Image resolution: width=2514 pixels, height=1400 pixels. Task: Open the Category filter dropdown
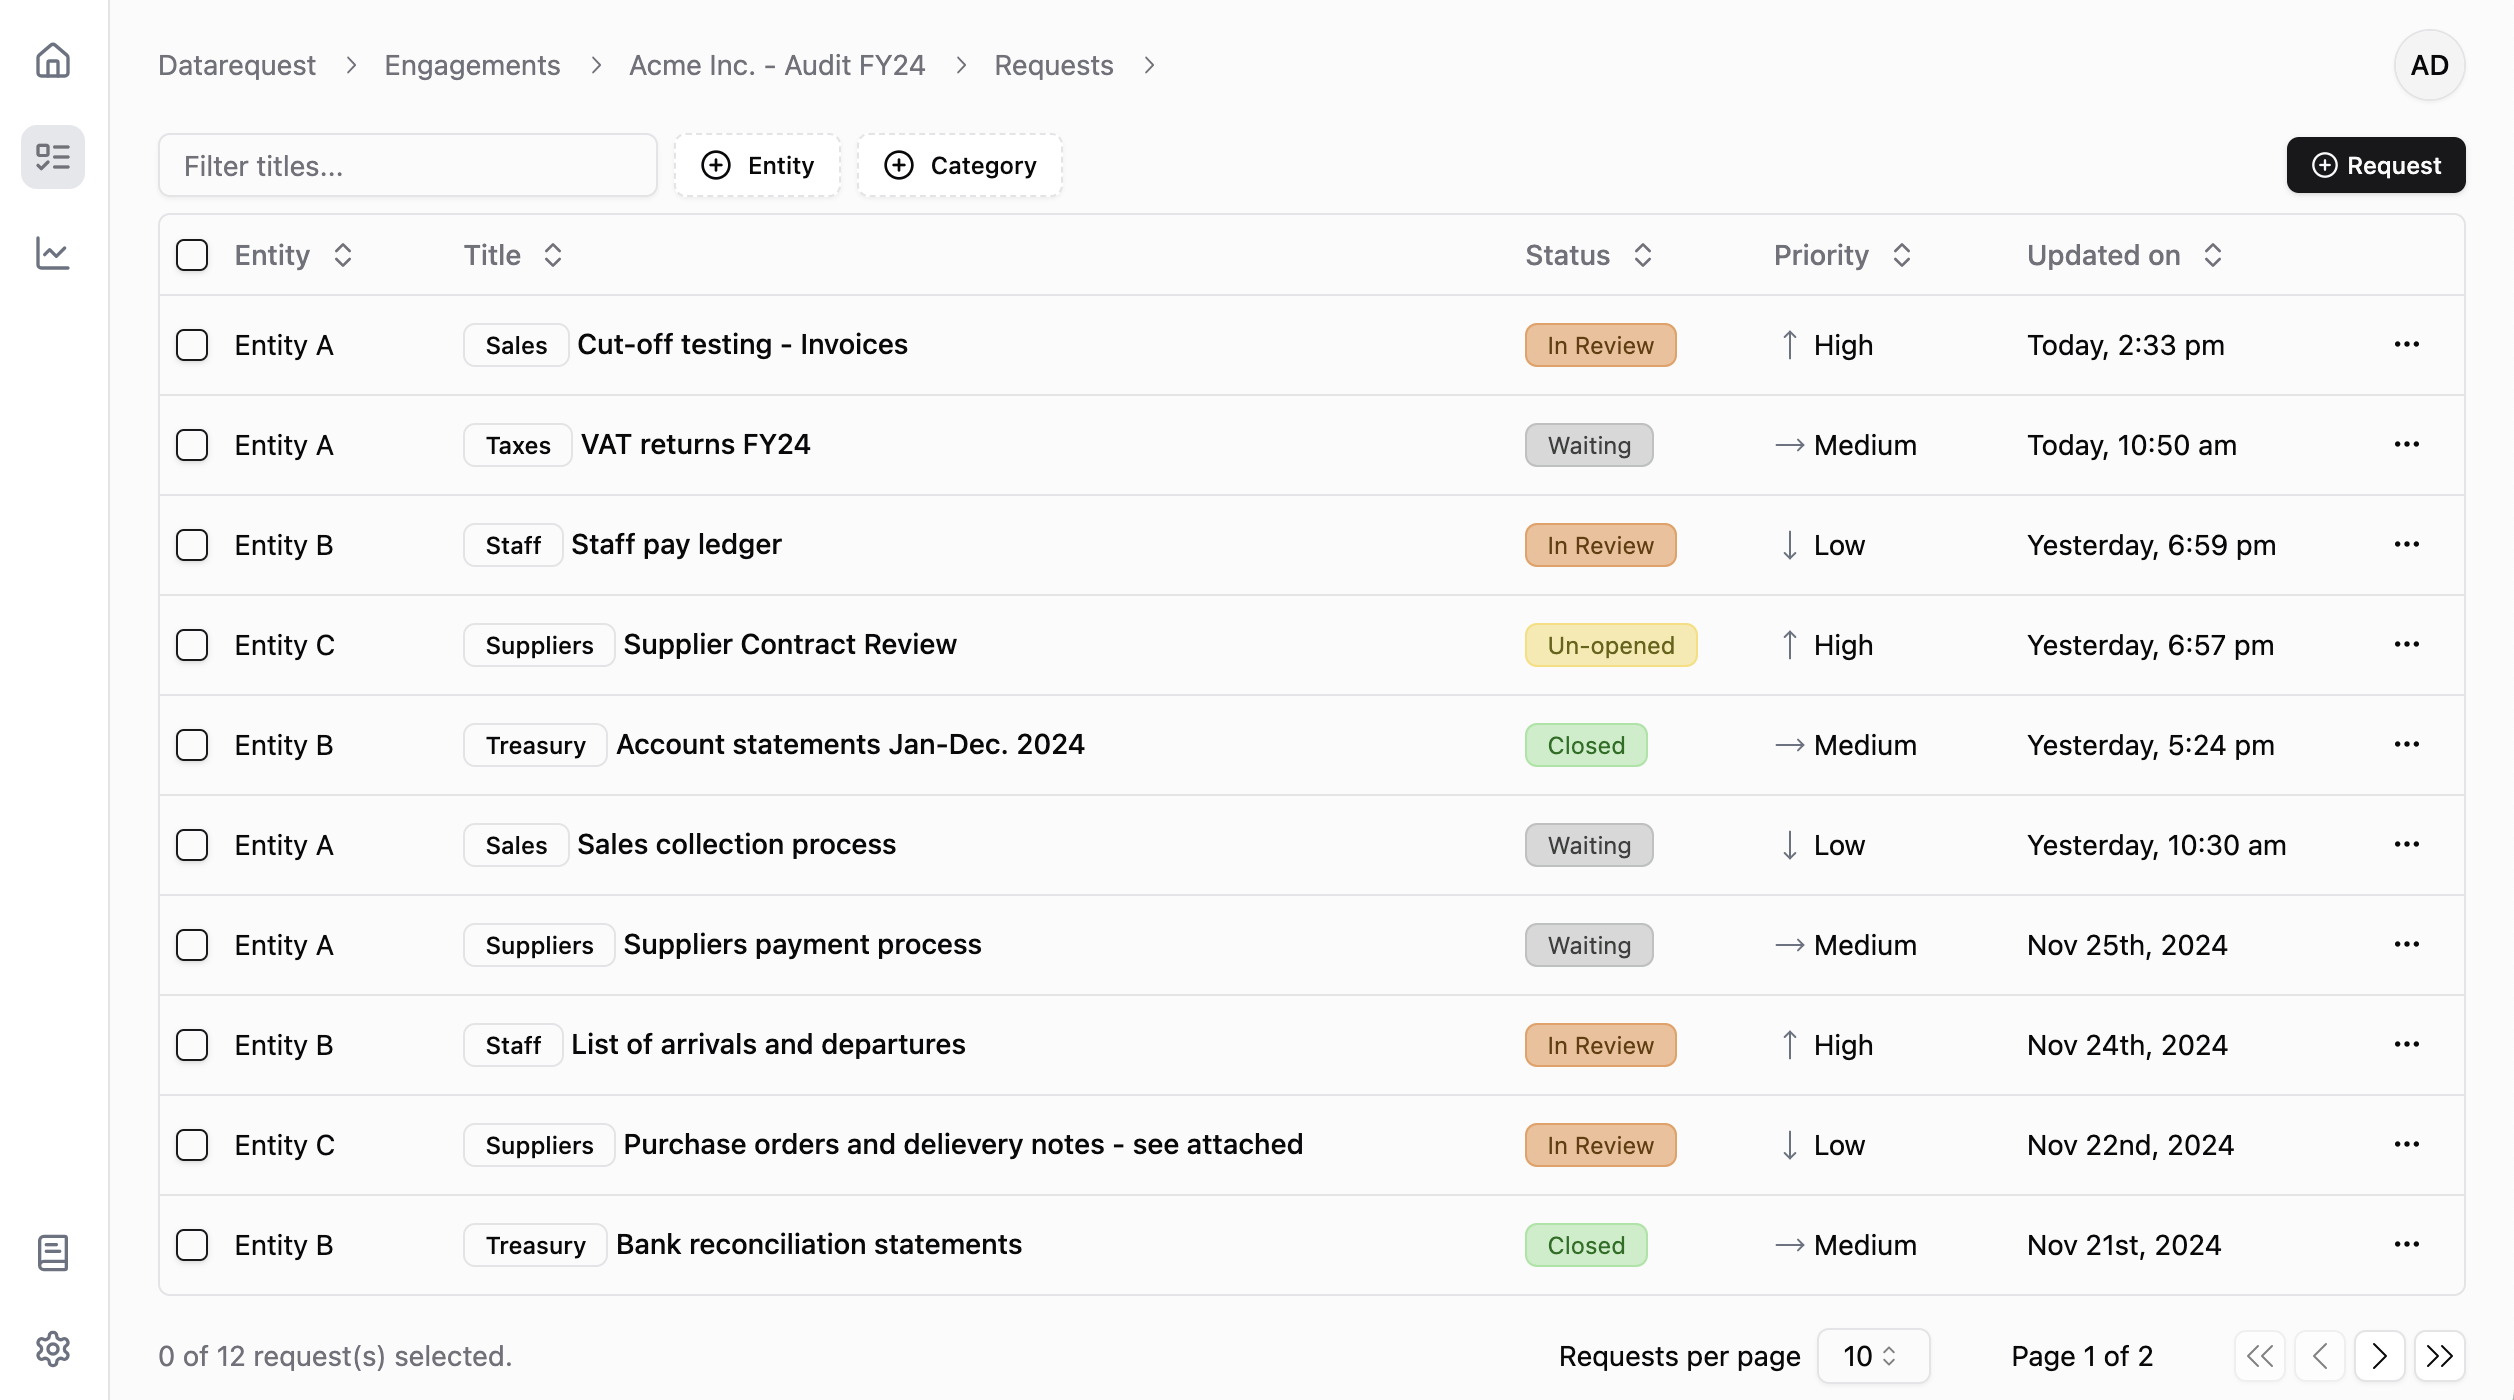(959, 165)
